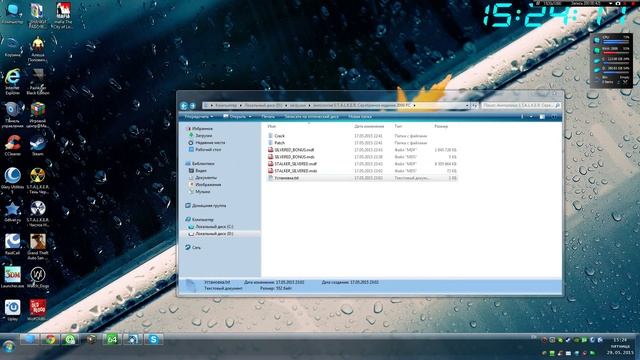The height and width of the screenshot is (360, 640).
Task: Launch Grand Theft Auto San Andreas shortcut
Action: pyautogui.click(x=38, y=247)
